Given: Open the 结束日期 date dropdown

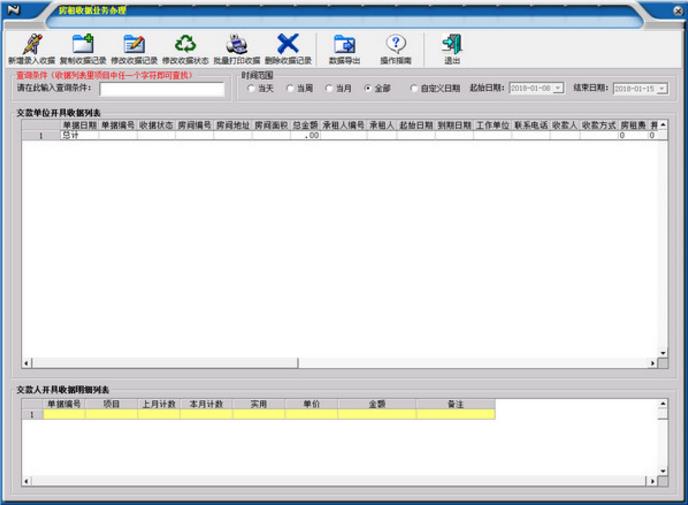Looking at the screenshot, I should coord(662,89).
